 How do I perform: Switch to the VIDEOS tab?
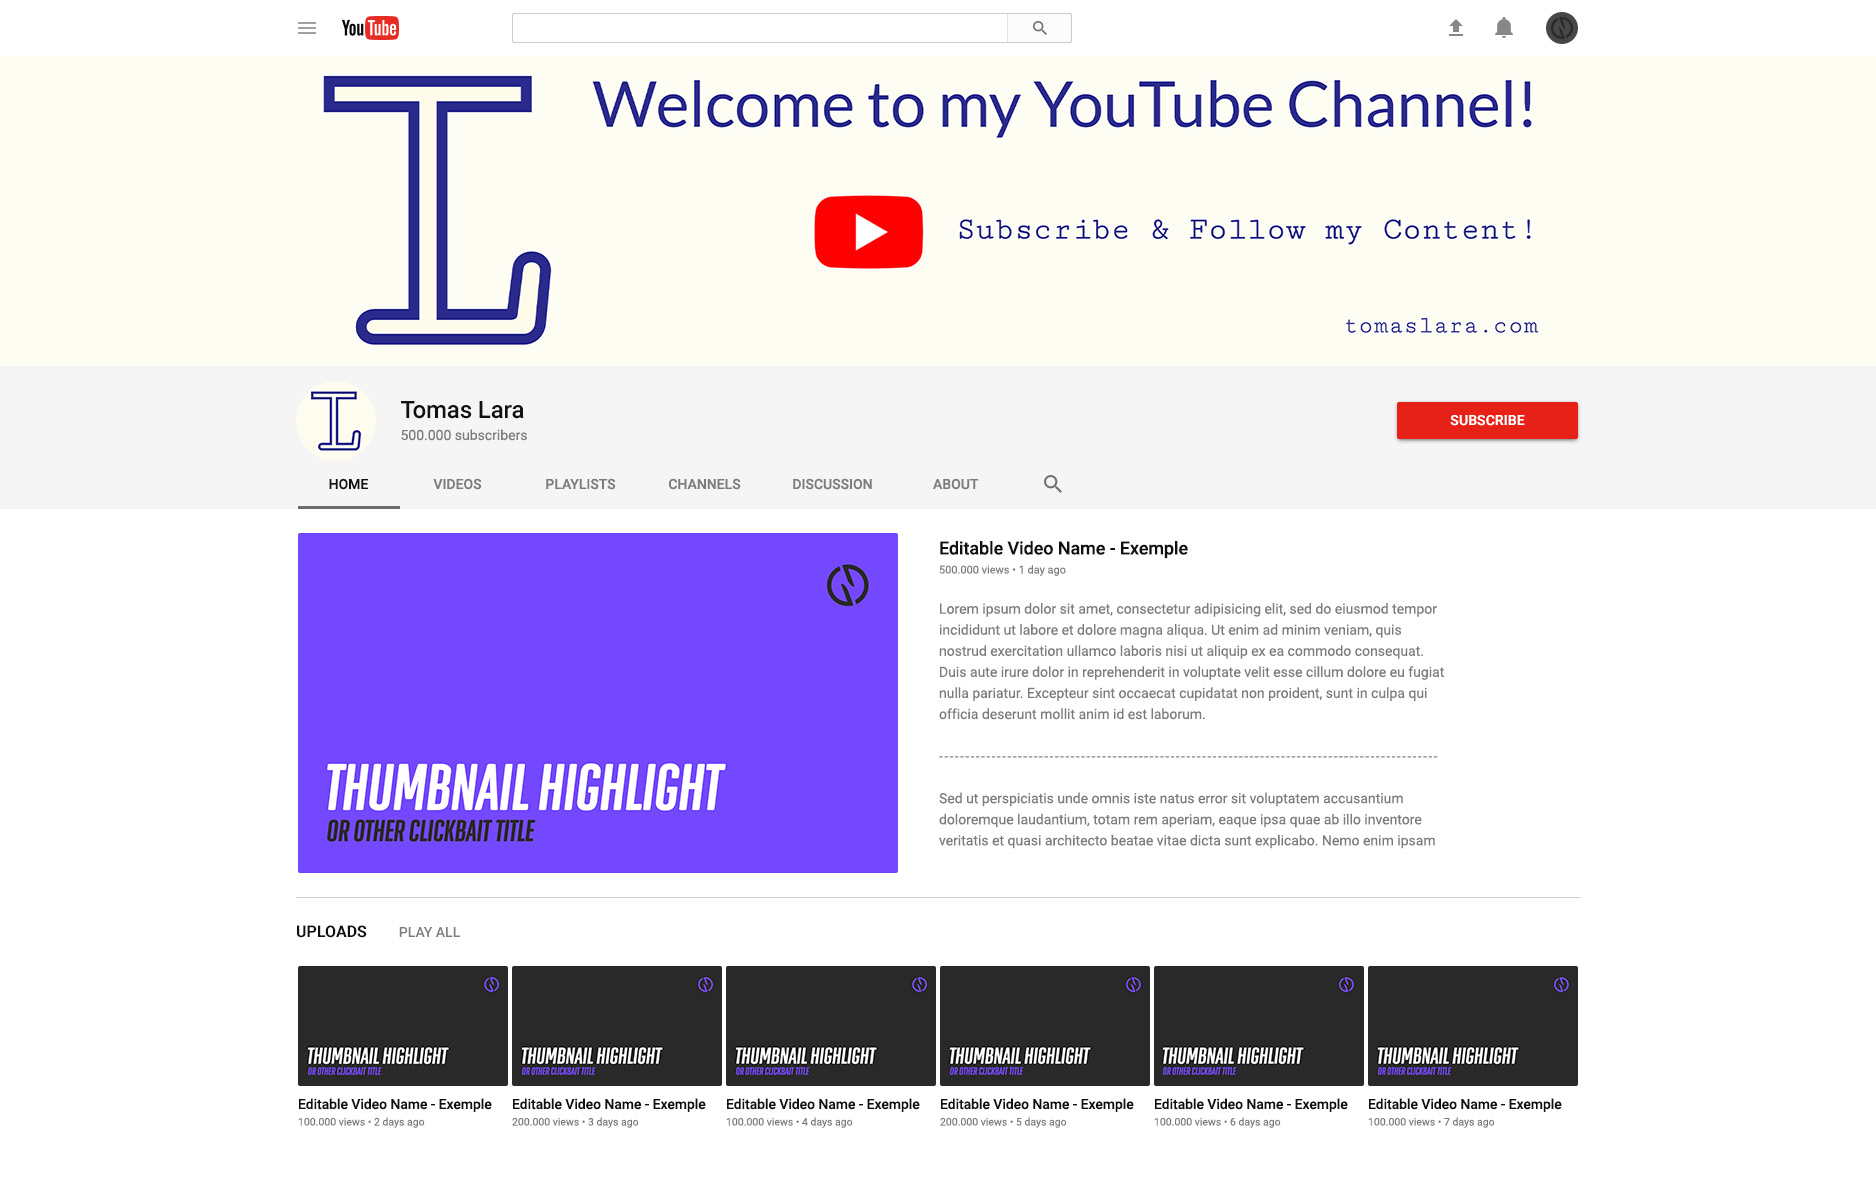coord(457,484)
